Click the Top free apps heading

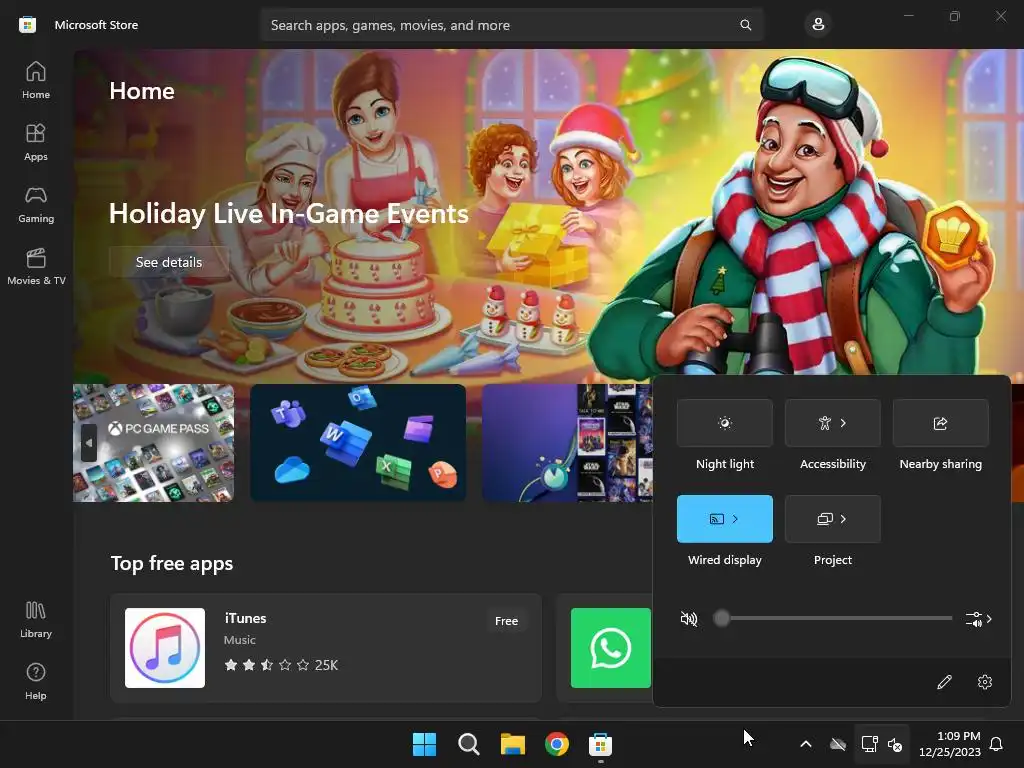172,563
